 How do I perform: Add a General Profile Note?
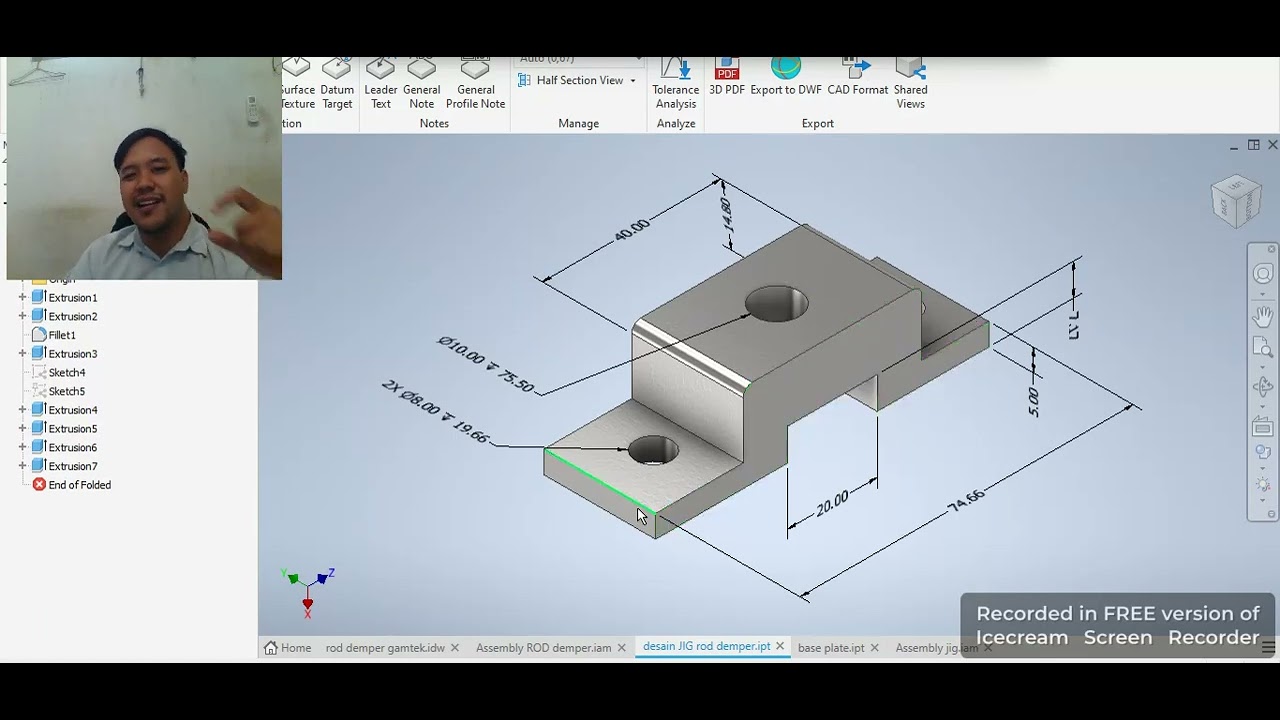tap(475, 84)
